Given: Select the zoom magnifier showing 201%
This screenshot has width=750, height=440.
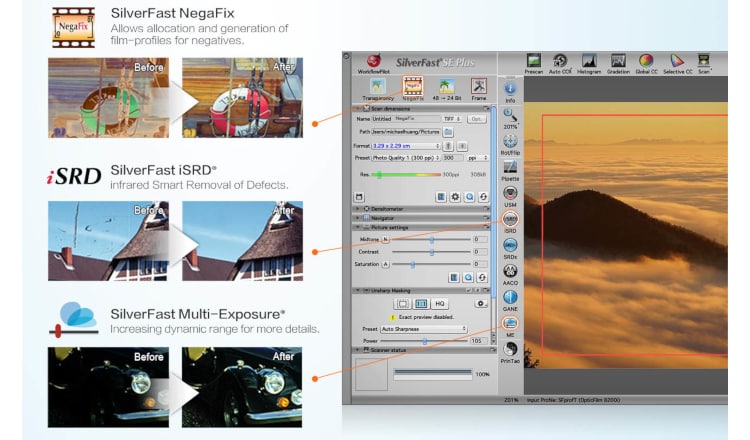Looking at the screenshot, I should (510, 115).
